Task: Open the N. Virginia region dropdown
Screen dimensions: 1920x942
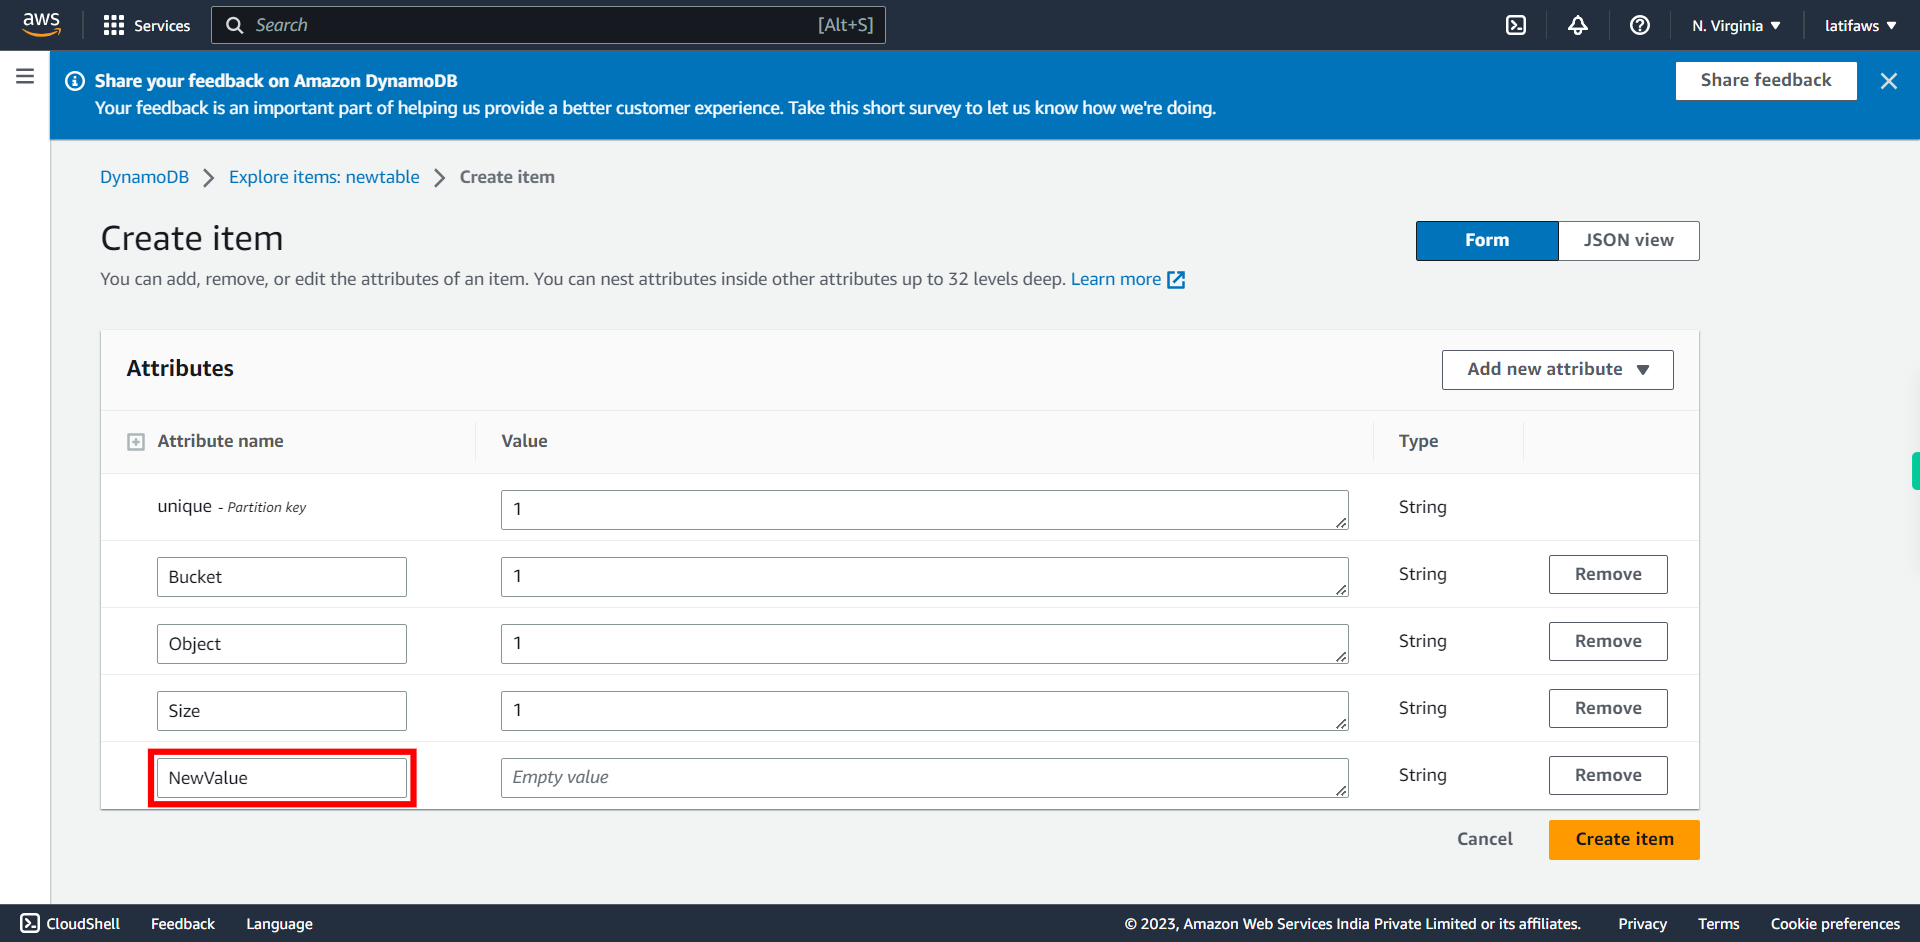Action: pyautogui.click(x=1736, y=25)
